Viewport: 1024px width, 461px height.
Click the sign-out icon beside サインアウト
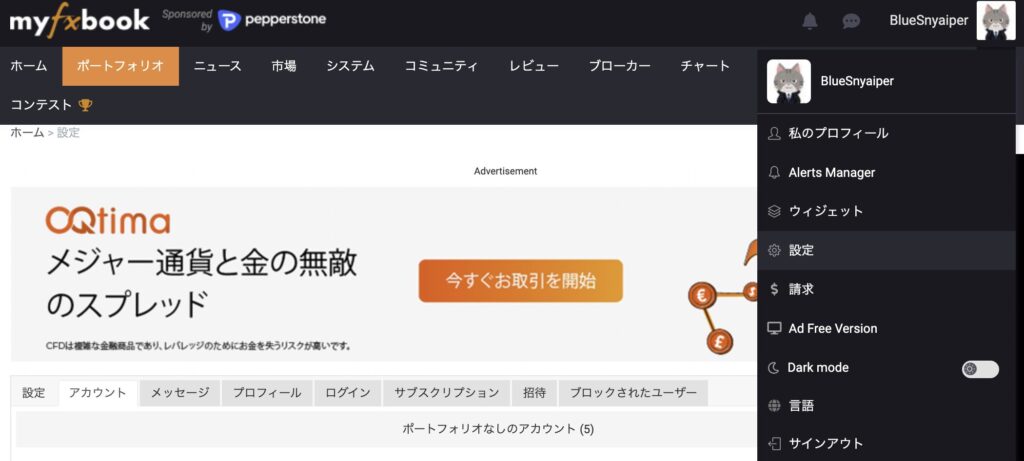tap(774, 444)
